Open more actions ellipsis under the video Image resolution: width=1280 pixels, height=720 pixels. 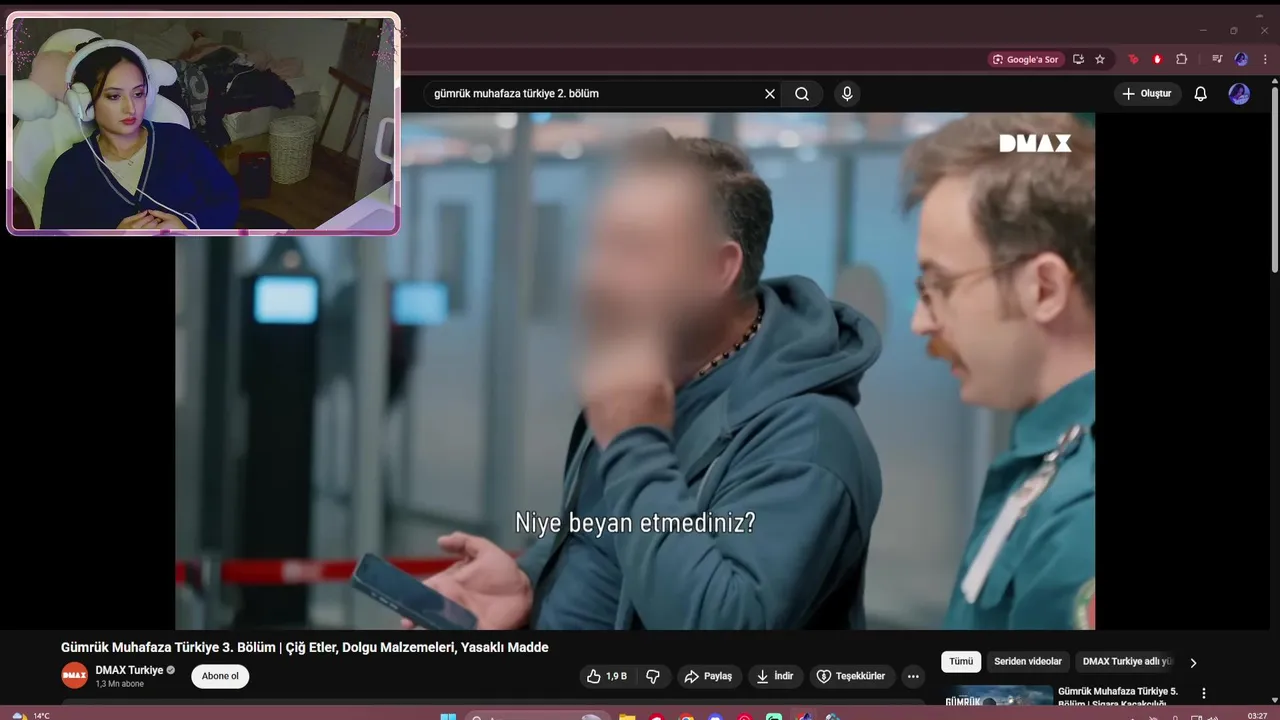coord(913,677)
